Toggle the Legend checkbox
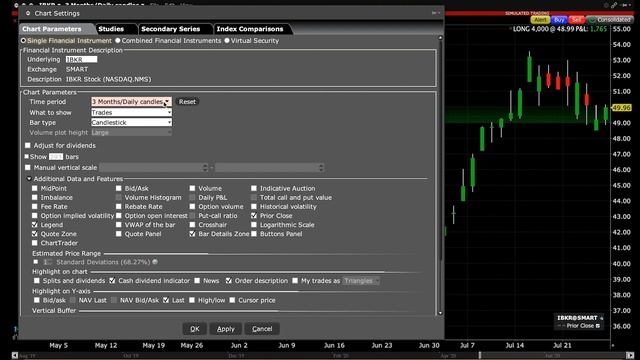This screenshot has width=640, height=360. click(x=35, y=224)
